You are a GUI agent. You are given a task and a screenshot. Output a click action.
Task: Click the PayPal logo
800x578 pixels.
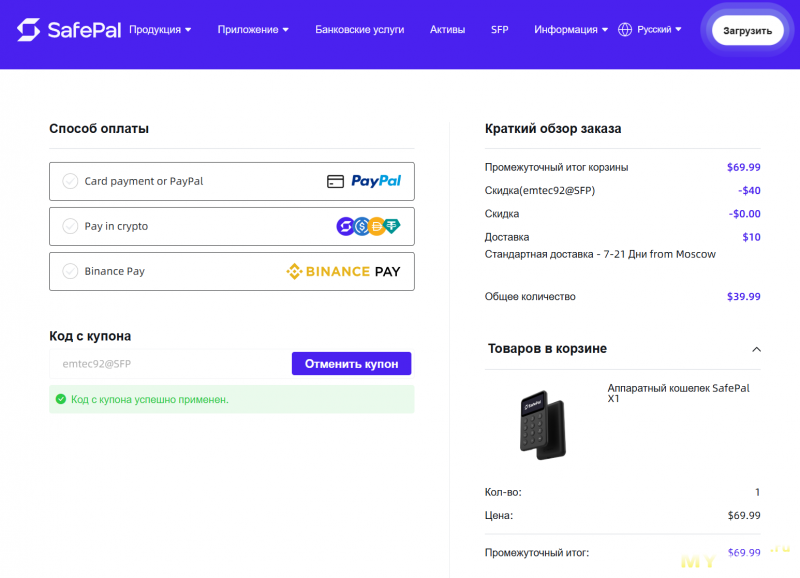coord(376,181)
